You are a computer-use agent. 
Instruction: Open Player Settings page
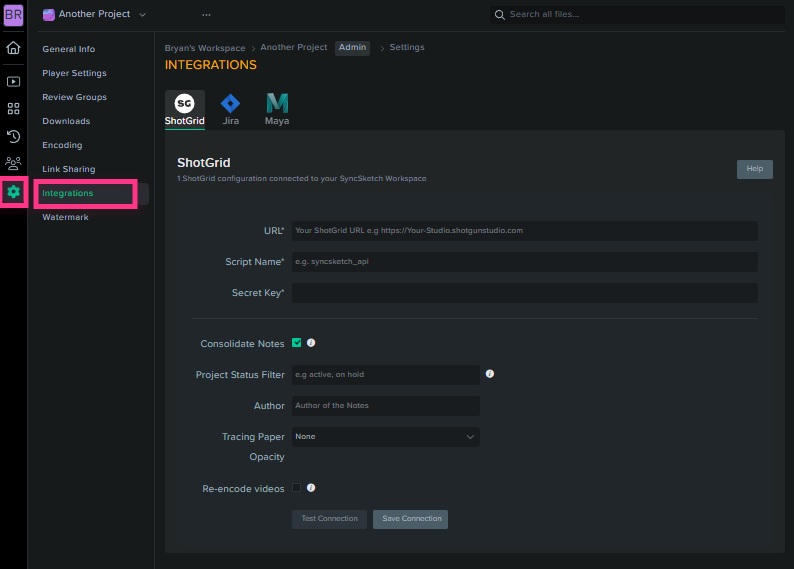[x=74, y=73]
